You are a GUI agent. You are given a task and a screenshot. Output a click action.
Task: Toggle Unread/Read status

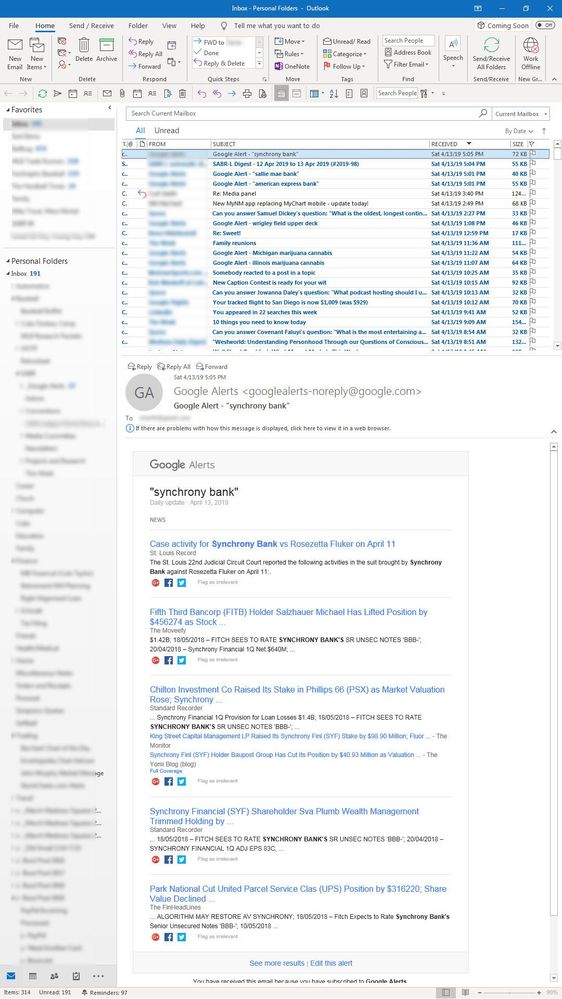pos(347,41)
